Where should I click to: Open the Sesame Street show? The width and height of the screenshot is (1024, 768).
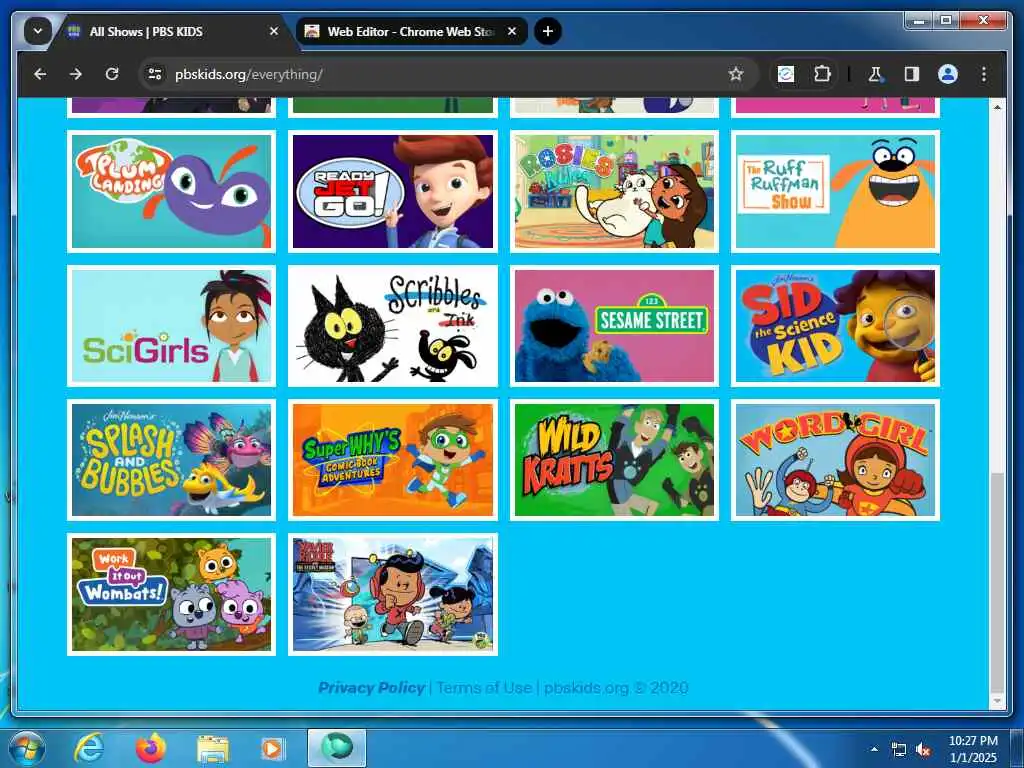614,326
